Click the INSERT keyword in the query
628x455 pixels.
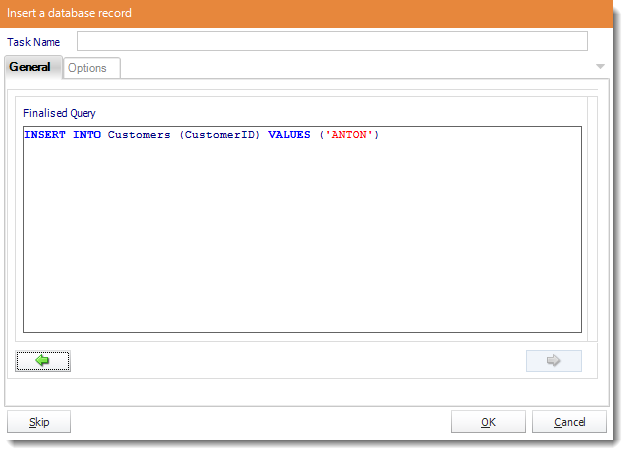tap(45, 135)
